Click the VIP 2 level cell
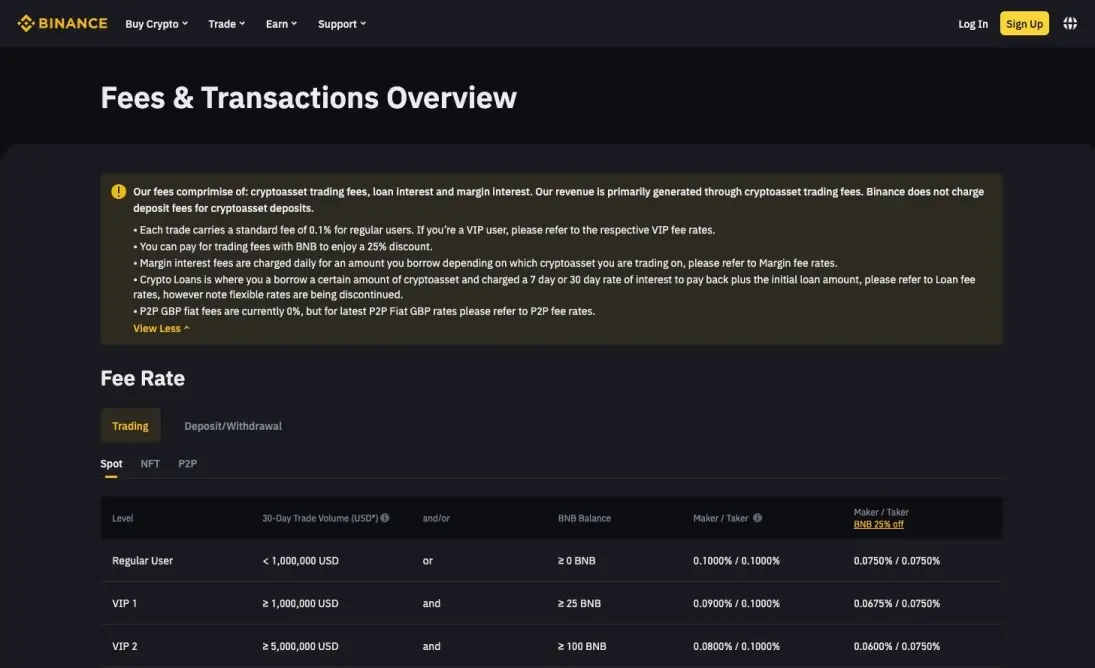 click(124, 646)
